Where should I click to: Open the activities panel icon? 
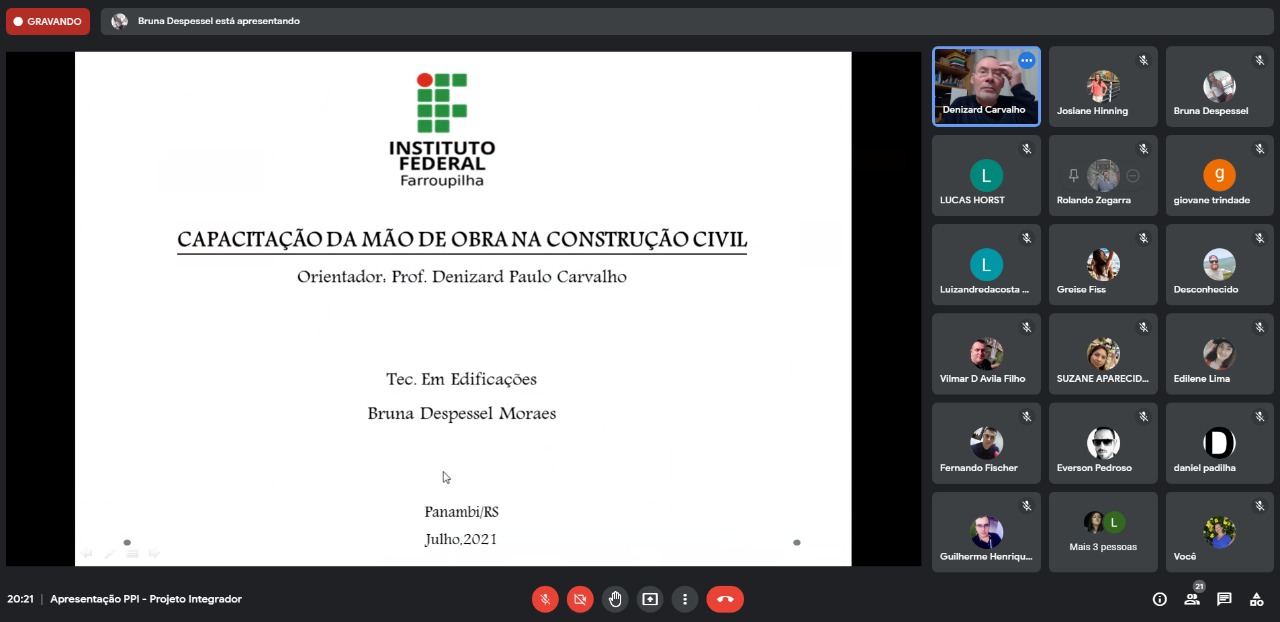(1257, 599)
